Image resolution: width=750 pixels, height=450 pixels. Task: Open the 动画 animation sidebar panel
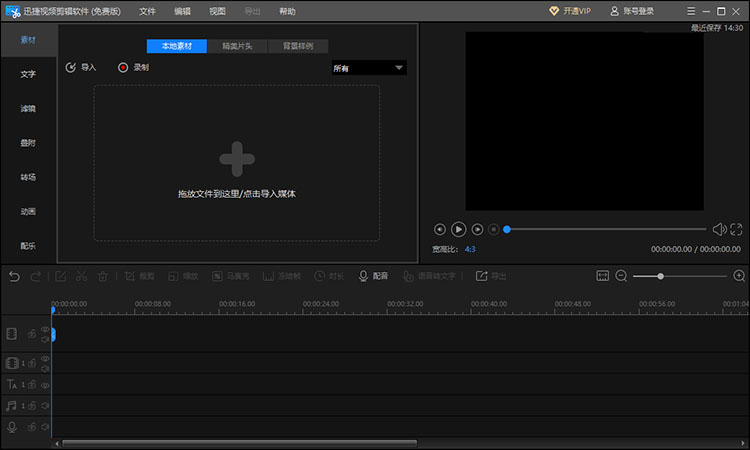pos(28,211)
